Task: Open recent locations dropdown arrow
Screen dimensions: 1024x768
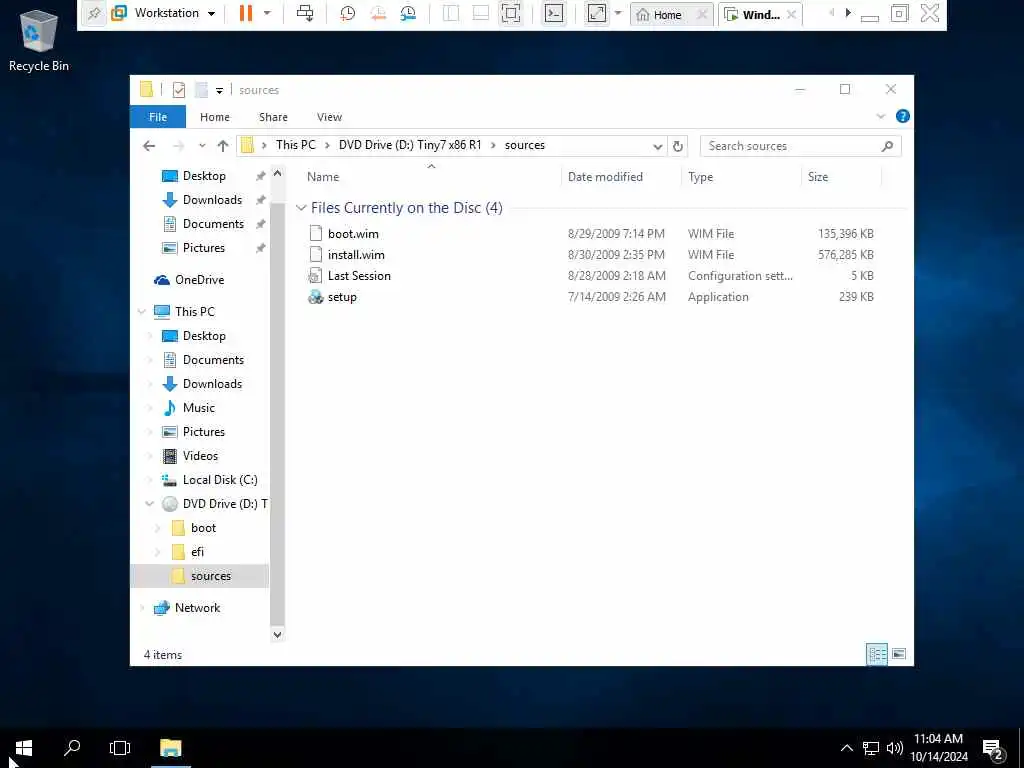Action: click(x=202, y=146)
